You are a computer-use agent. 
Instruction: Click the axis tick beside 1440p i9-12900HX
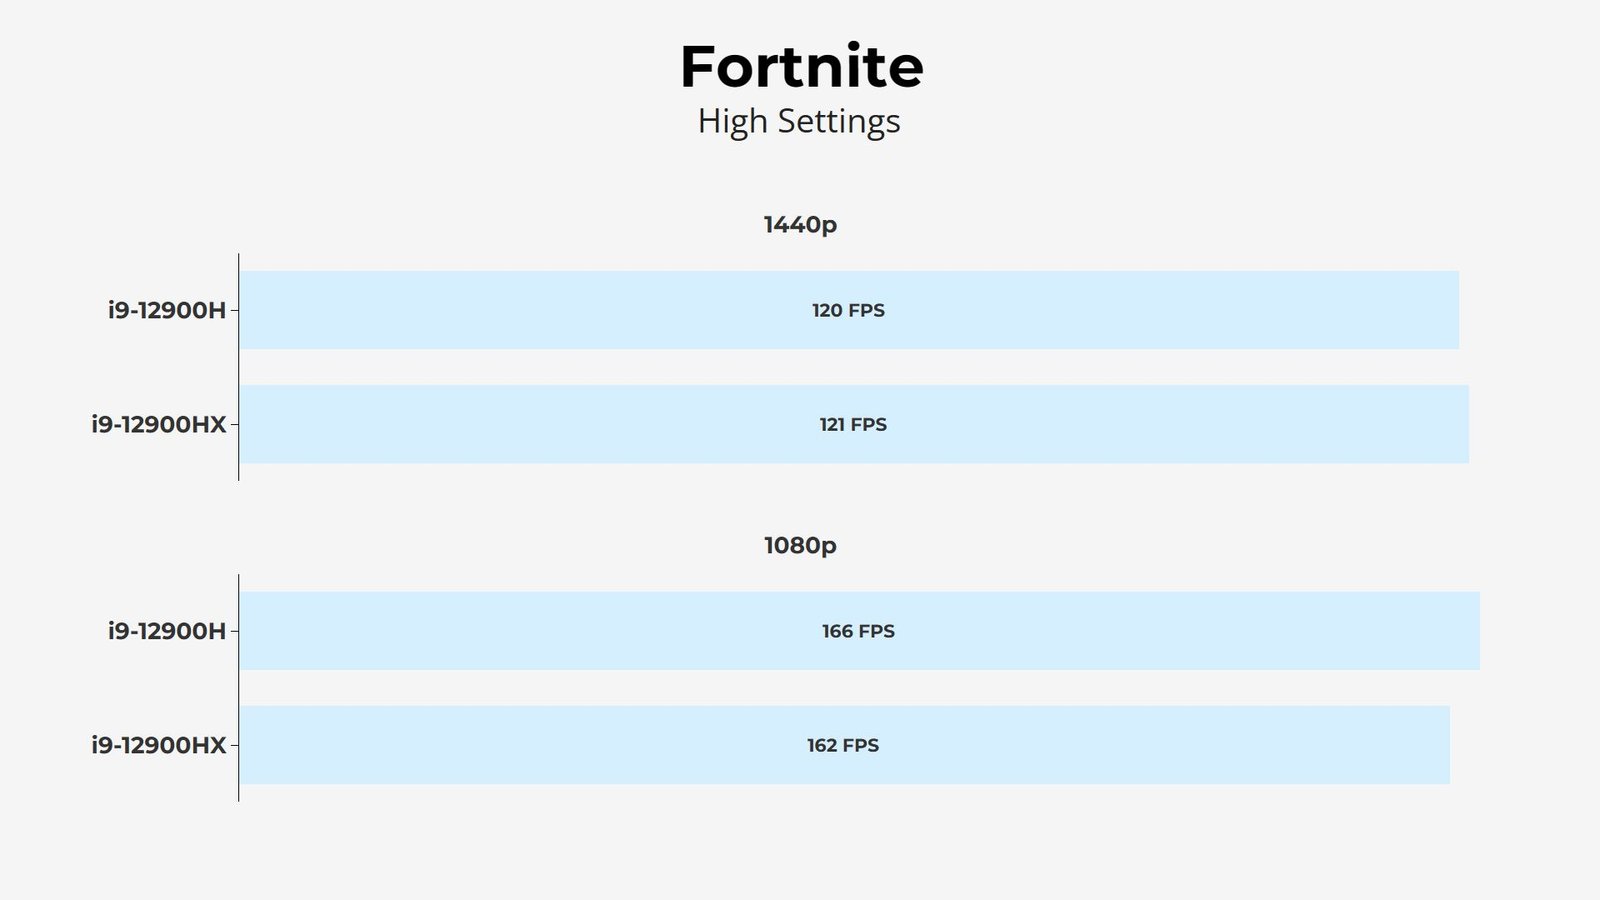(x=234, y=424)
